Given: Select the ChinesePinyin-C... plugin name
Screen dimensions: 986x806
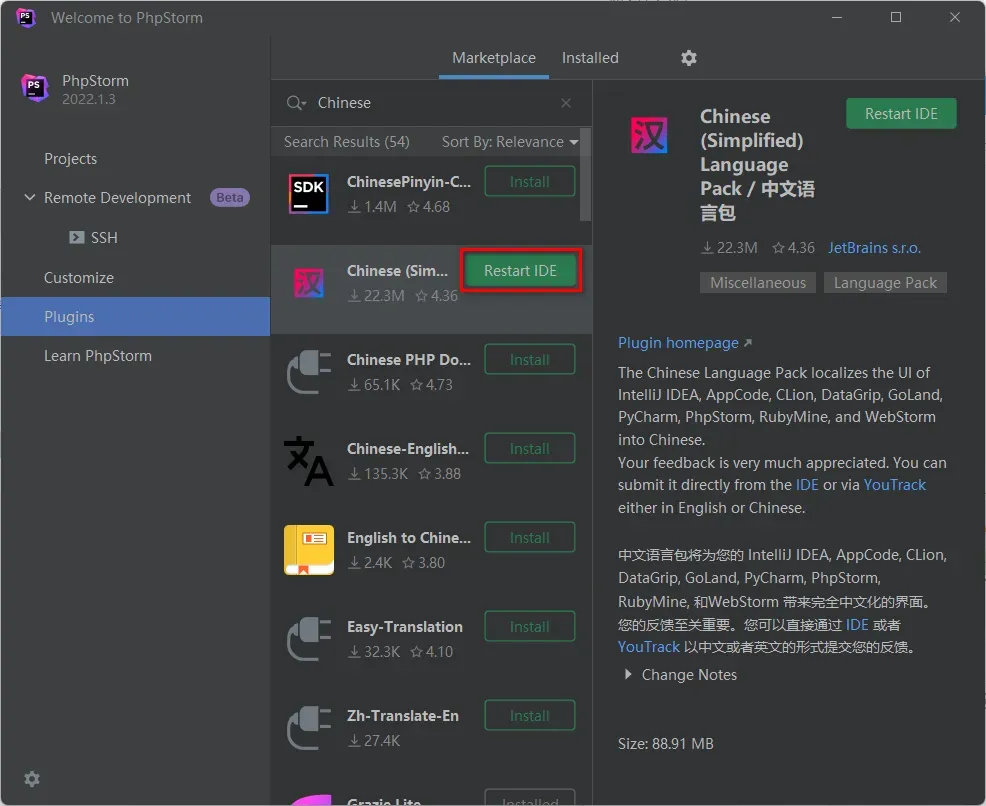Looking at the screenshot, I should 409,182.
